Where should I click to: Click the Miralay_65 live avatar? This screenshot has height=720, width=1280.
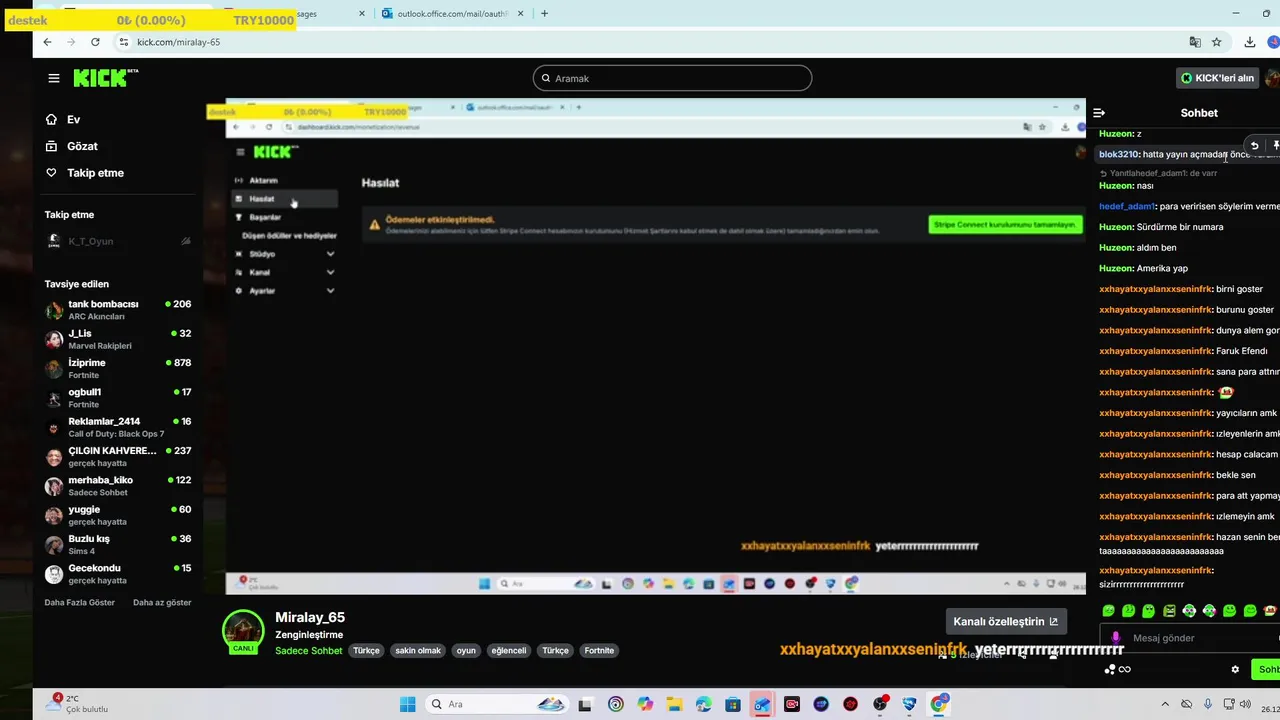[x=243, y=632]
